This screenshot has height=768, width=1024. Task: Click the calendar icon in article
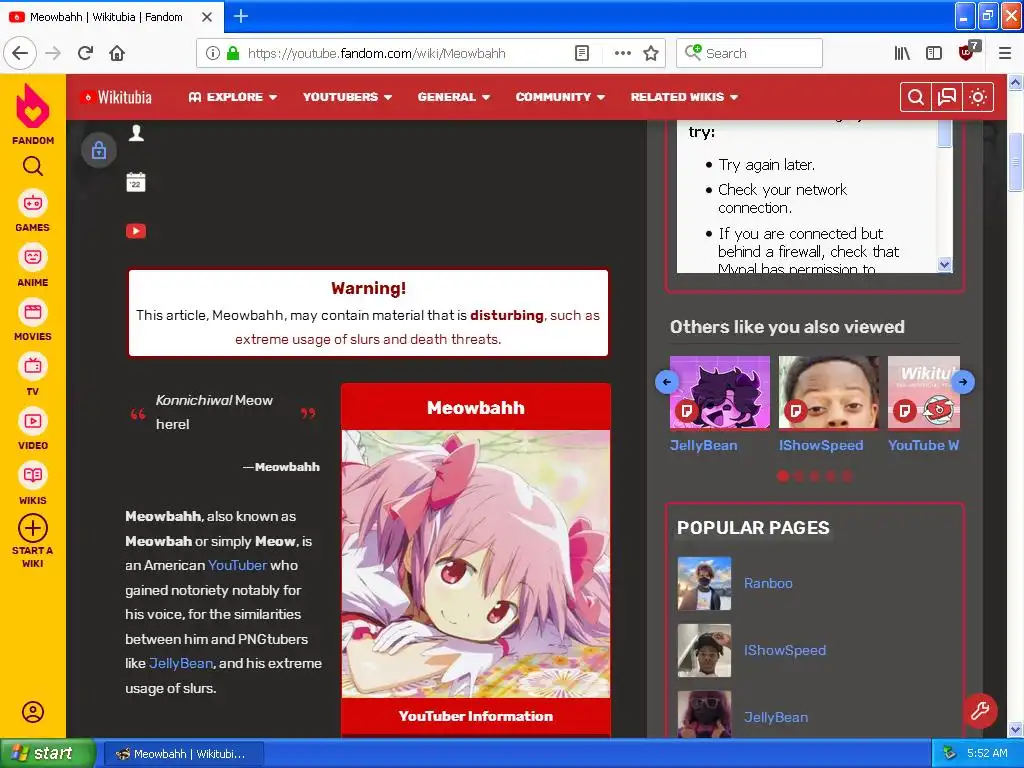(x=136, y=182)
